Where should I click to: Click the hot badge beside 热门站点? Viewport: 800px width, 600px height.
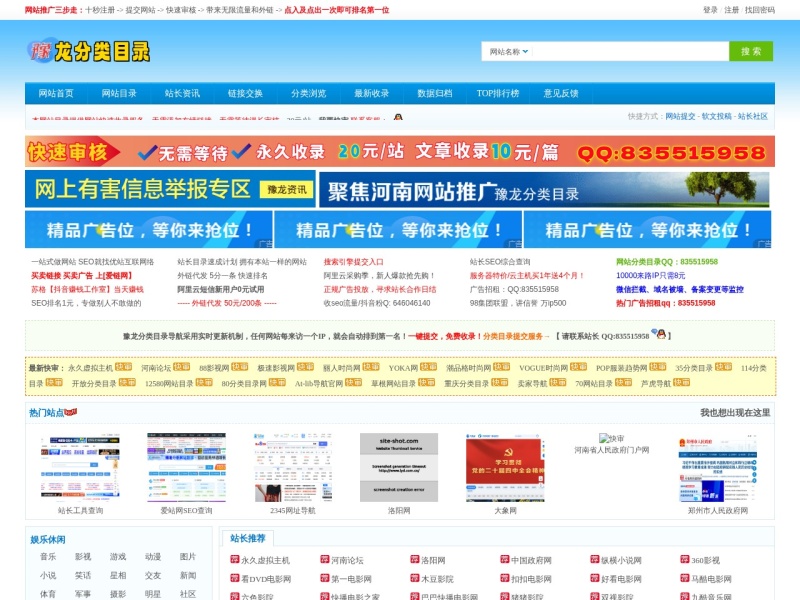point(70,411)
